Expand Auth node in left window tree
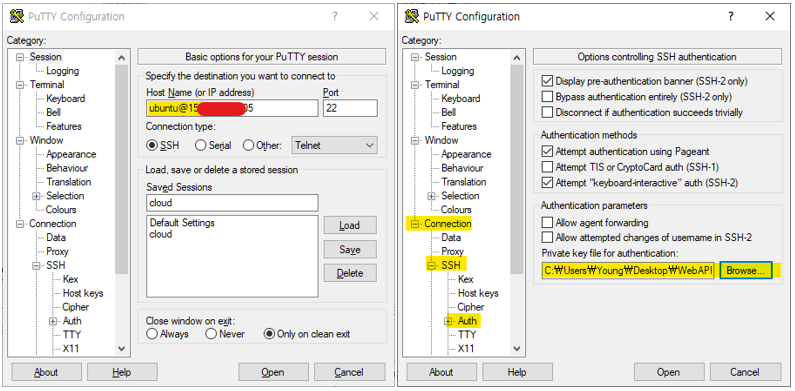795x391 pixels. pyautogui.click(x=53, y=321)
